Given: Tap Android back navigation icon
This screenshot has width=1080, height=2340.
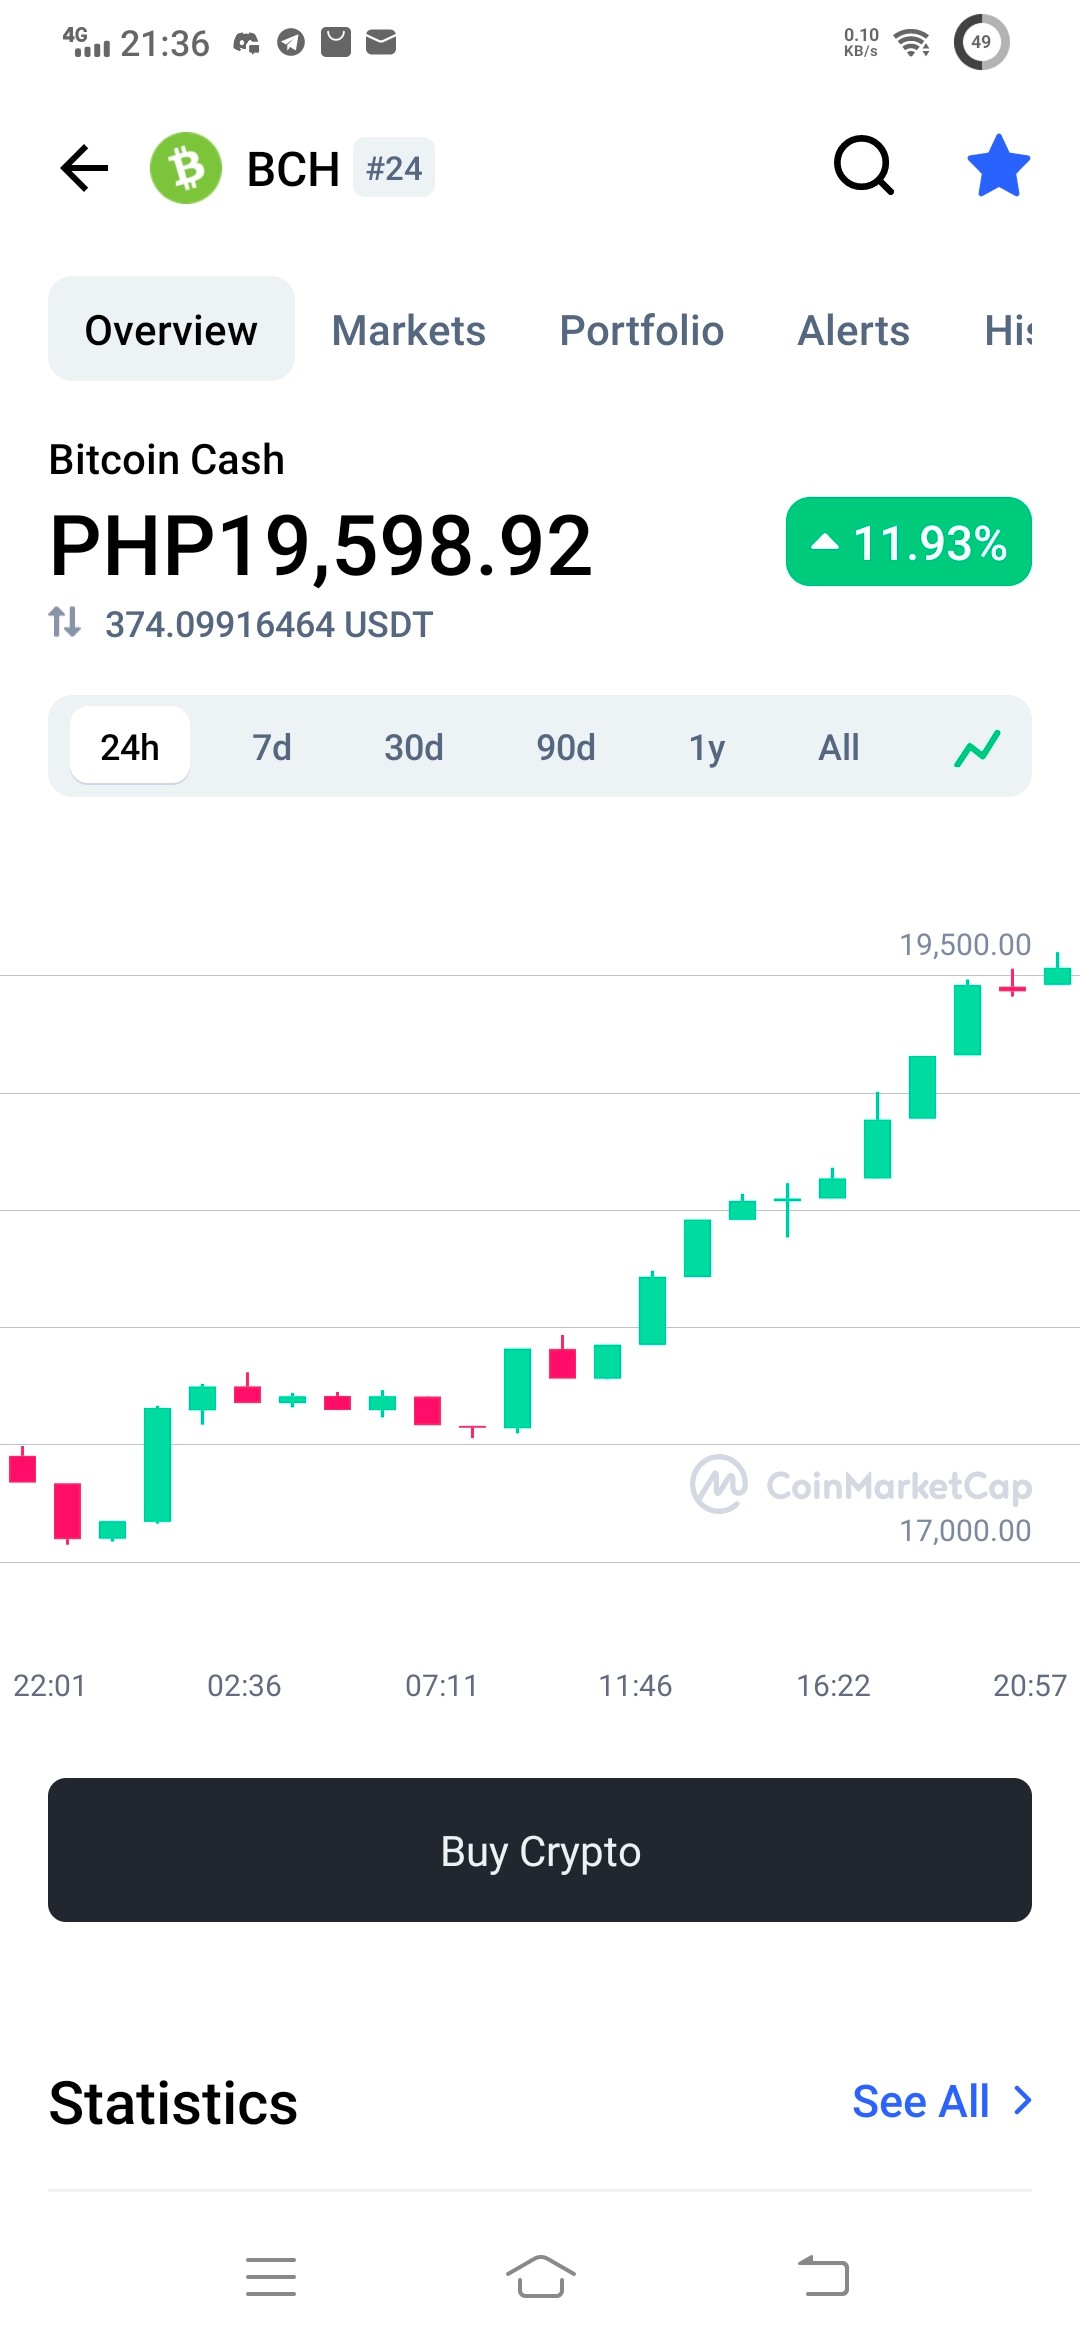Looking at the screenshot, I should 823,2276.
